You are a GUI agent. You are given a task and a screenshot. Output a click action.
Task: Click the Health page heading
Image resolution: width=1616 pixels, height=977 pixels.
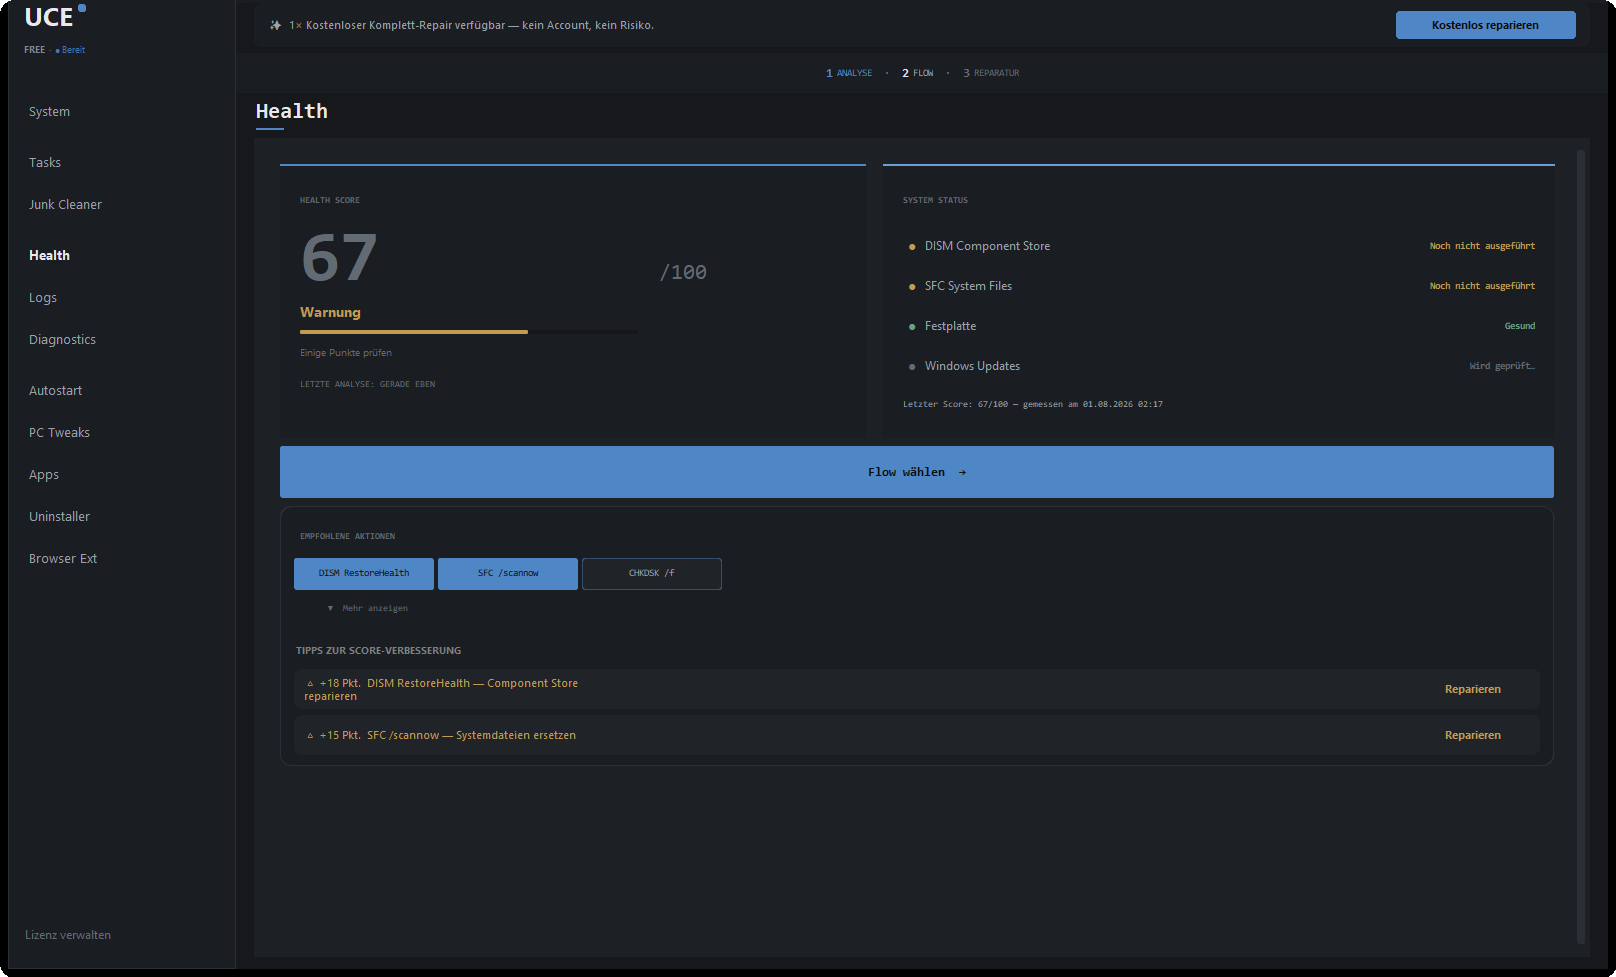pos(291,111)
